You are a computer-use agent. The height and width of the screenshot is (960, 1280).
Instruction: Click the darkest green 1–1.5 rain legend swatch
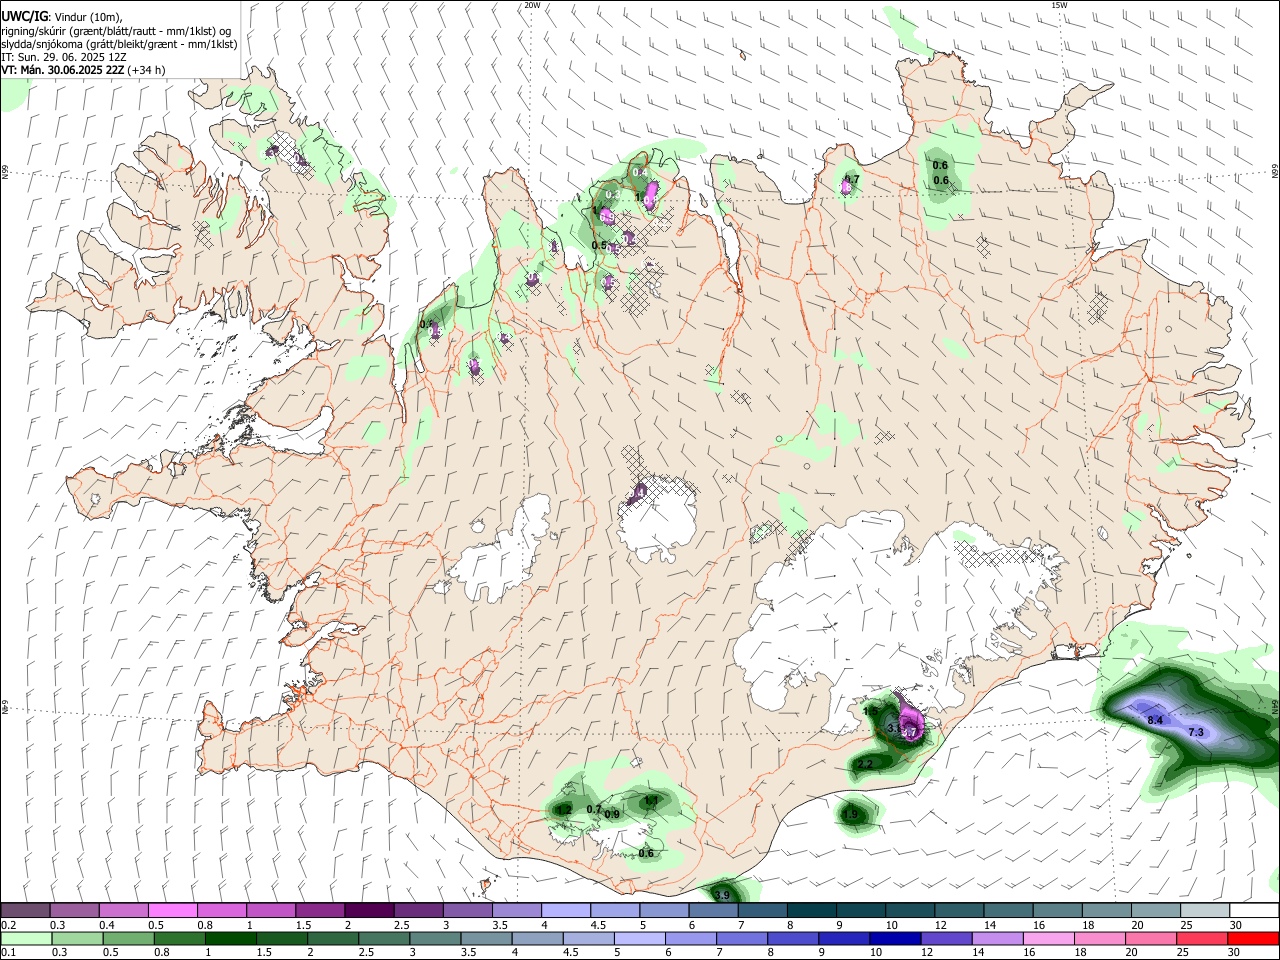click(231, 939)
